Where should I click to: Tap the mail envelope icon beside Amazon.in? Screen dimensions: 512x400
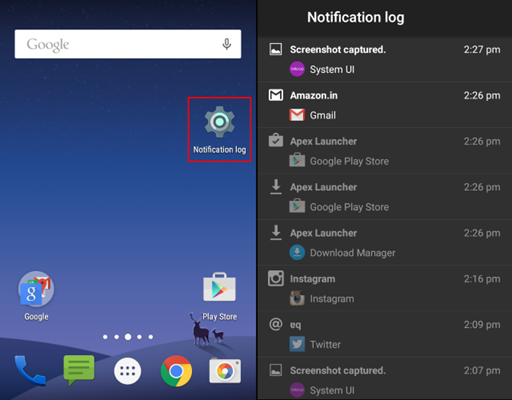(x=276, y=95)
